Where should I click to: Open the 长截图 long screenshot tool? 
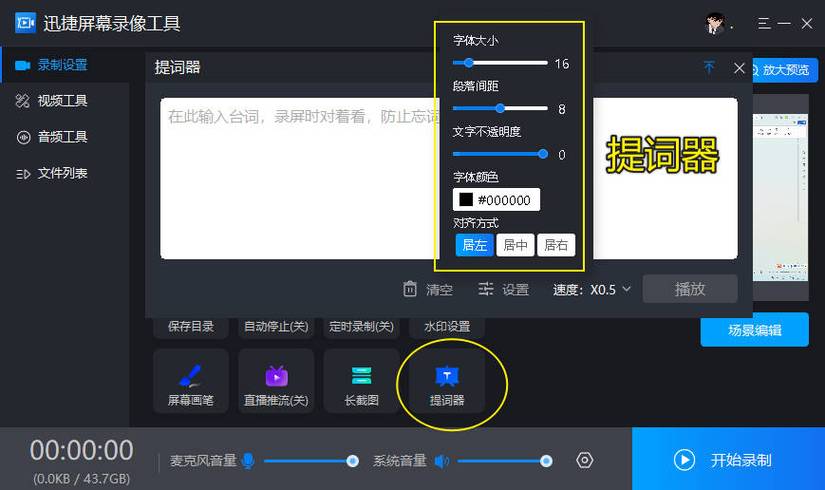coord(361,381)
